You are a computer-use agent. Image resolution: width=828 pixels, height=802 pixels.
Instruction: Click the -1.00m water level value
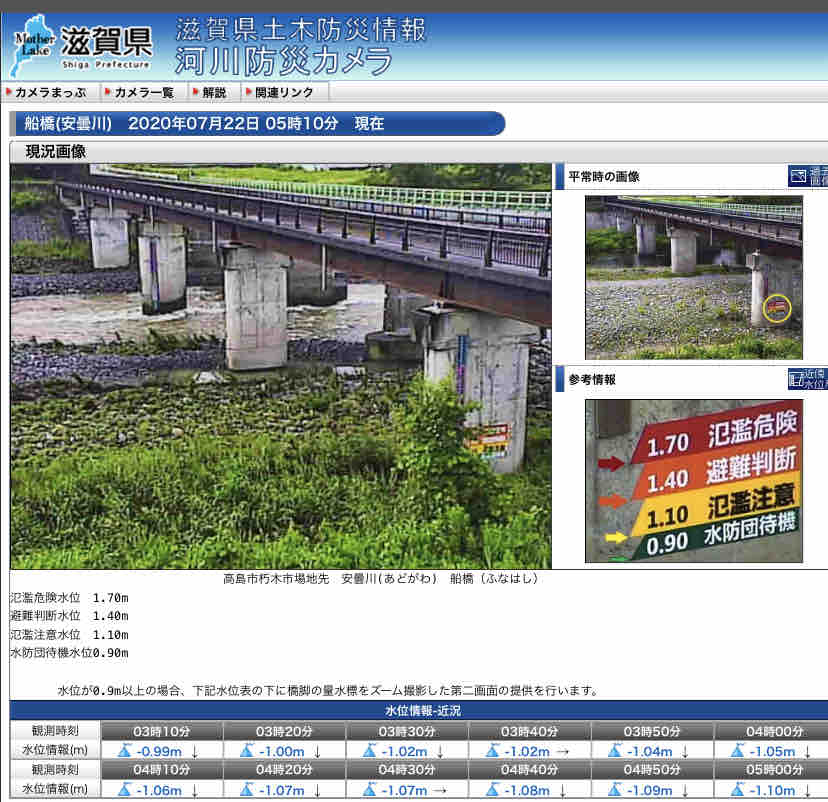coord(281,751)
